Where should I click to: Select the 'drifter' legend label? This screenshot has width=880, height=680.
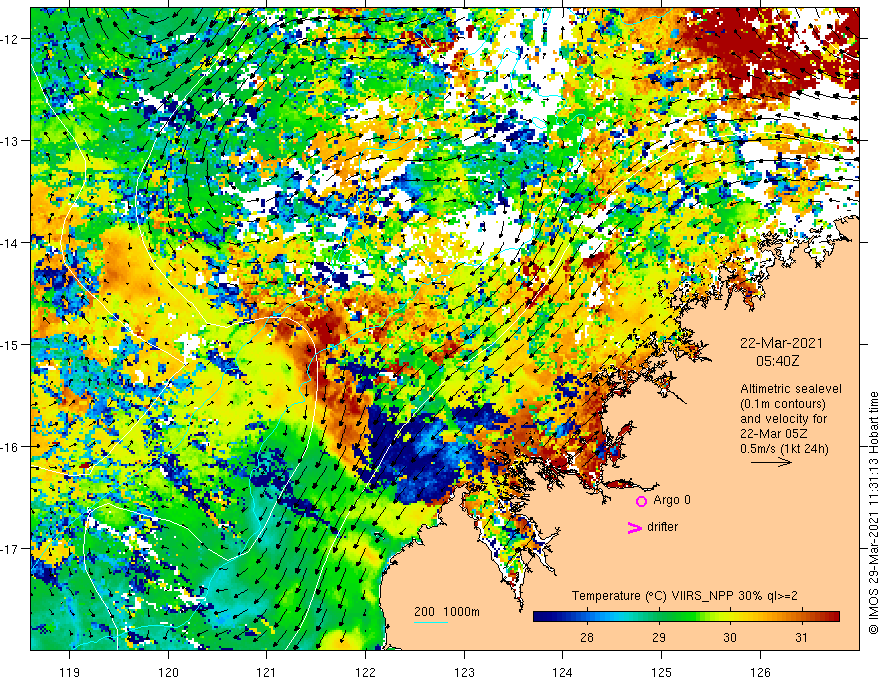point(662,527)
